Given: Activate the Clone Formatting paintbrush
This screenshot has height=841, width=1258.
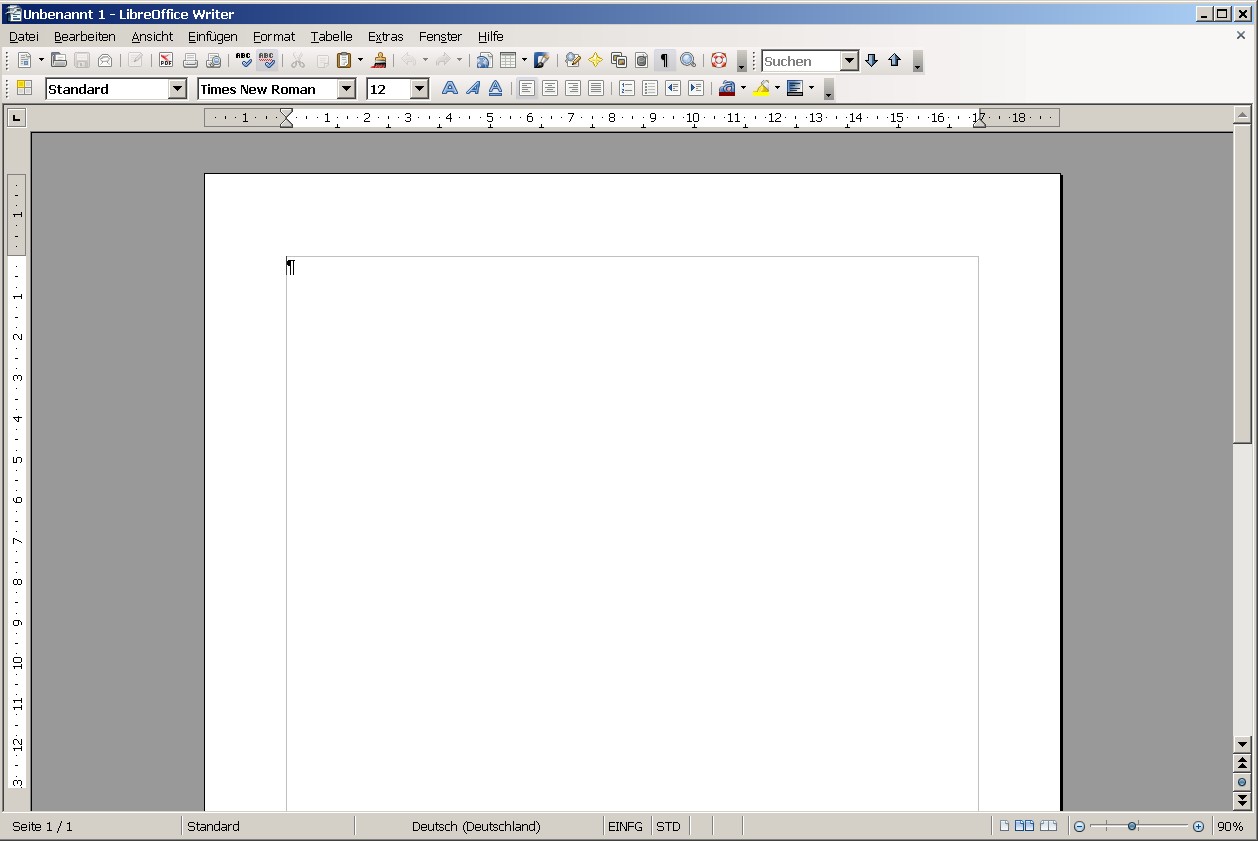Looking at the screenshot, I should click(379, 60).
